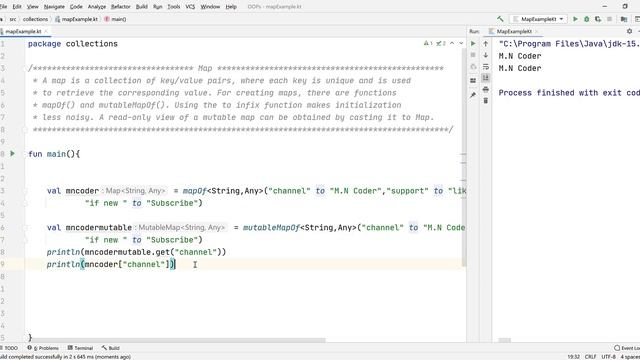Click cursor position 19:32 in status bar

click(573, 357)
